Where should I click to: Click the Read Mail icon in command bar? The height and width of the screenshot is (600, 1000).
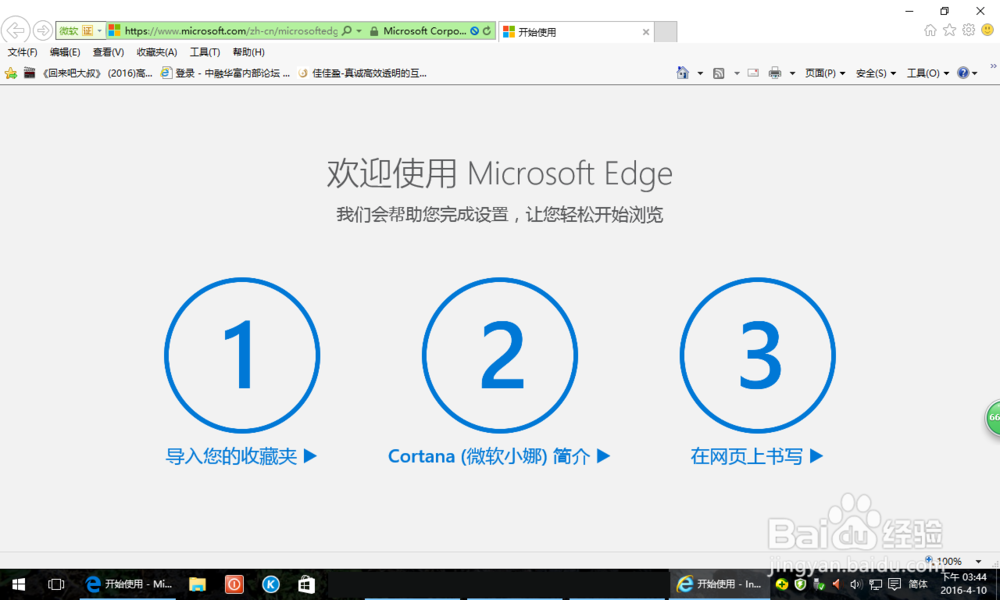[753, 73]
